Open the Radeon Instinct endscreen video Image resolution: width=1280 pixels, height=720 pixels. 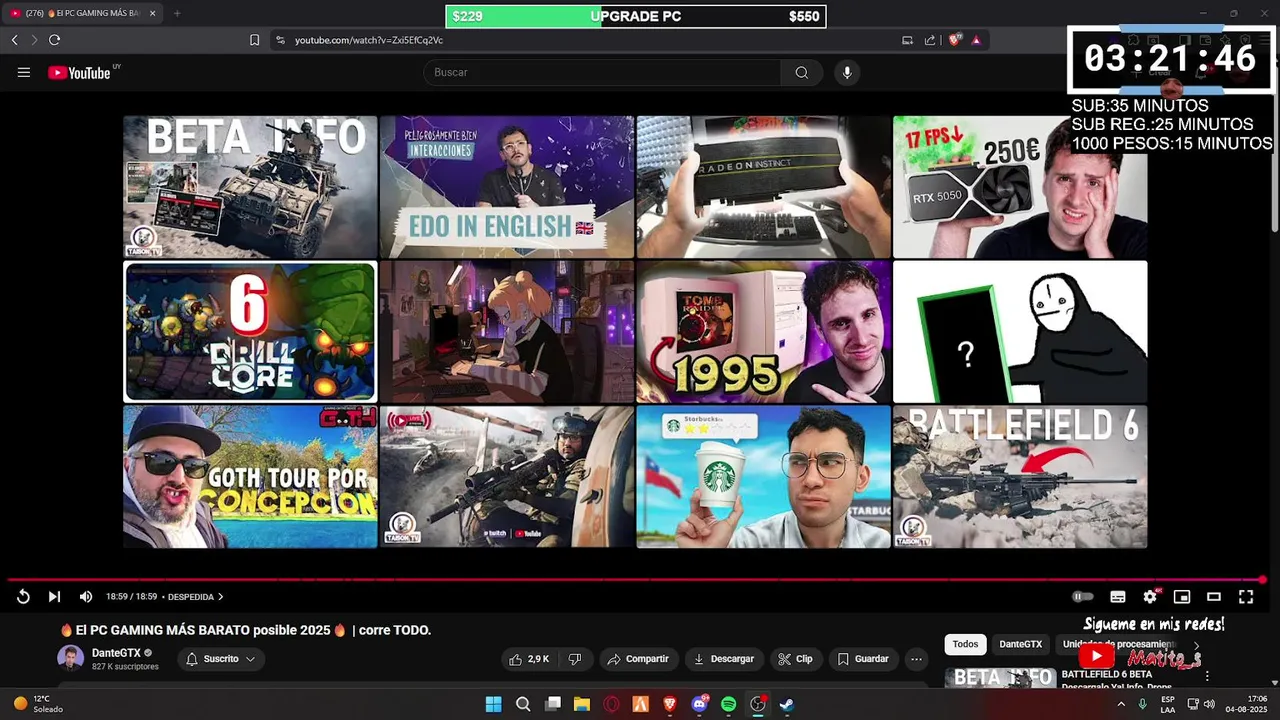763,187
